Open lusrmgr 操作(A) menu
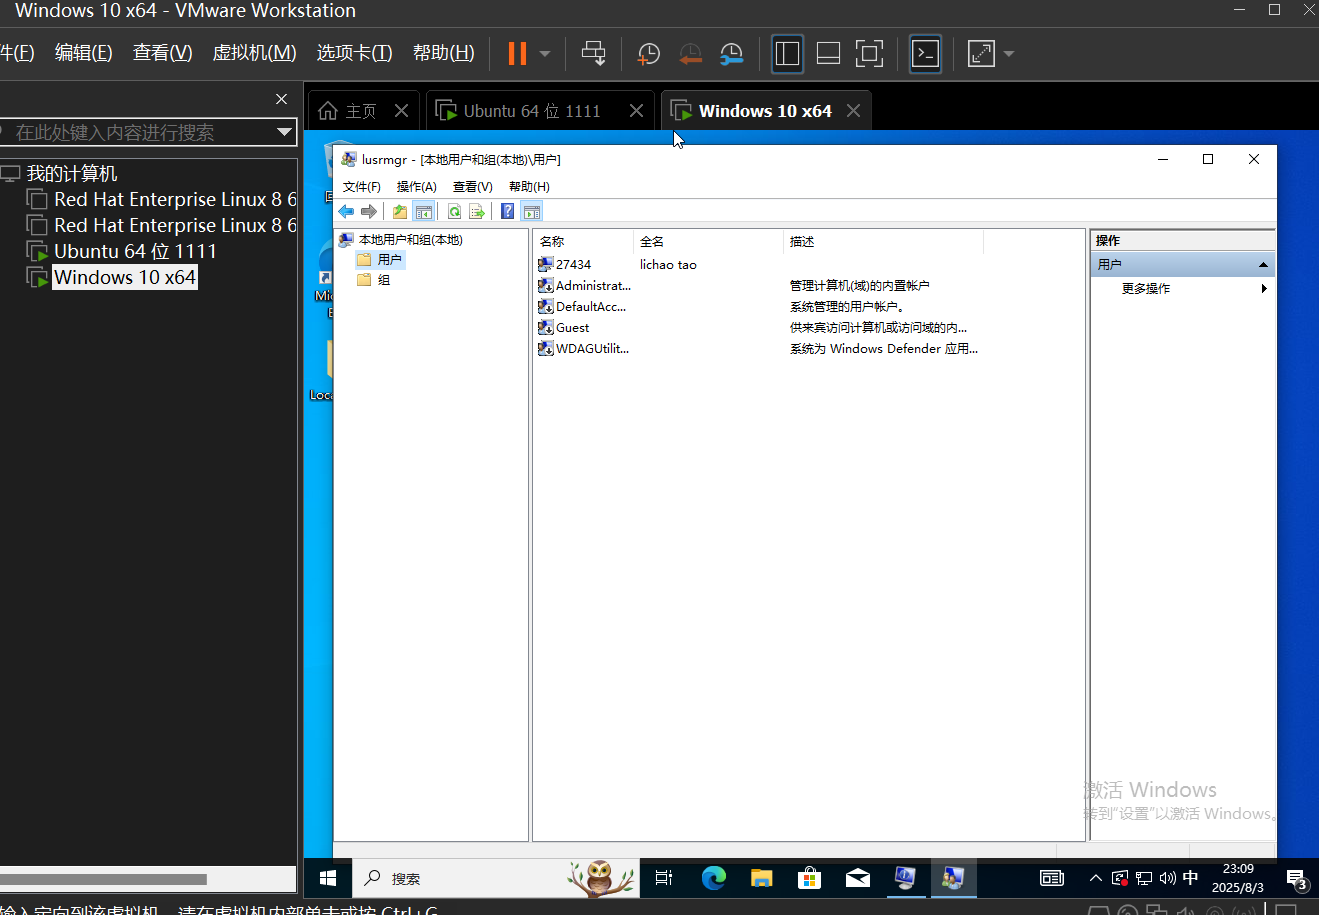Screen dimensions: 1319x915 click(417, 187)
